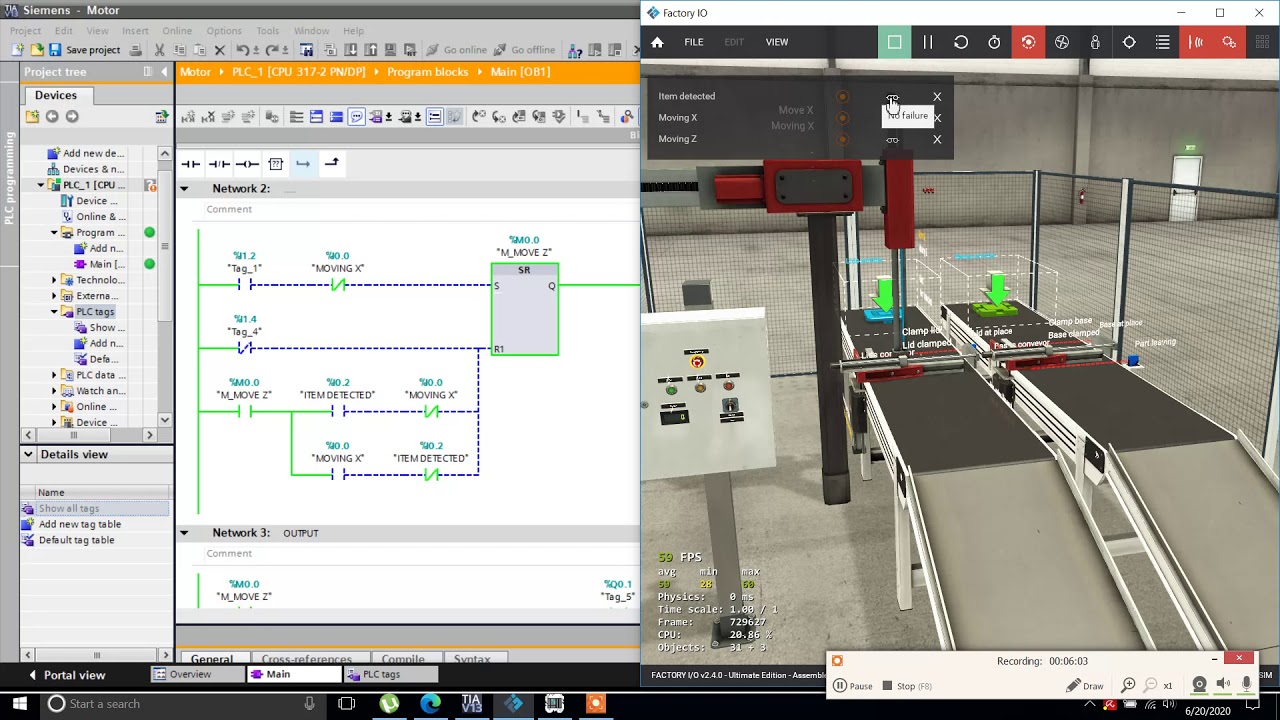Click the Windows Start button
The height and width of the screenshot is (720, 1280).
pyautogui.click(x=19, y=704)
